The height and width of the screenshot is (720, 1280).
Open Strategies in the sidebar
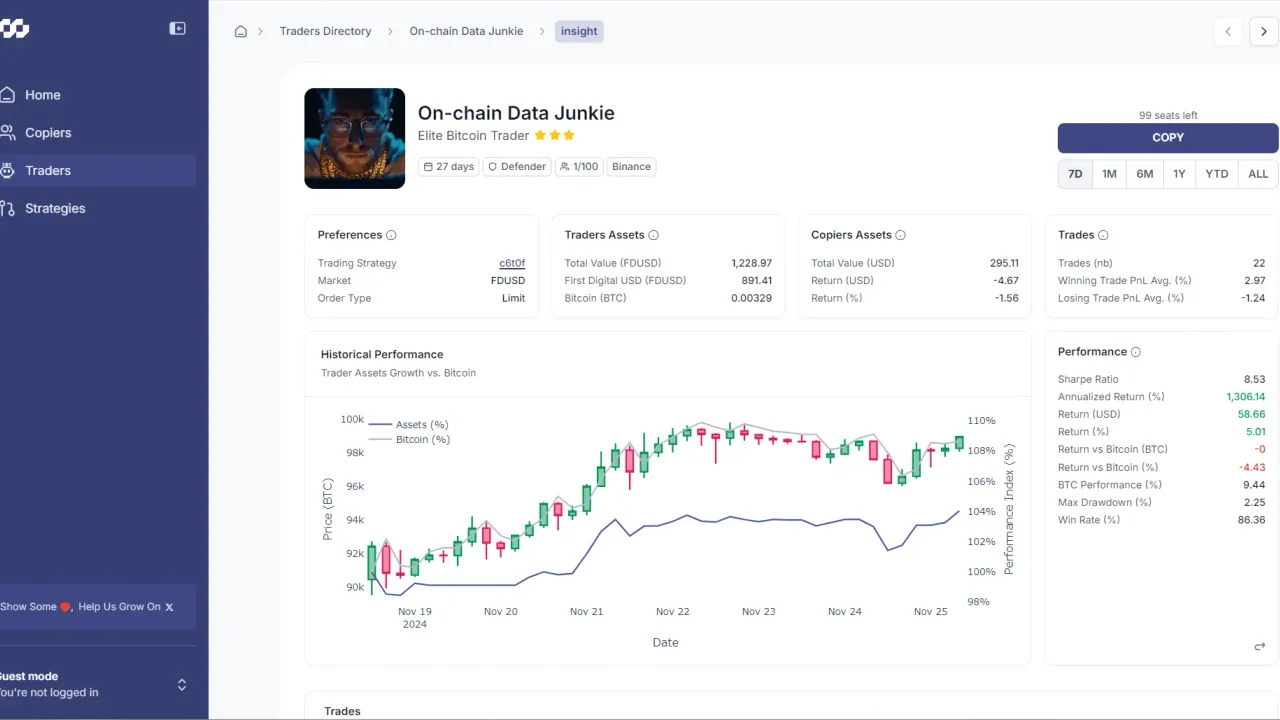[x=55, y=208]
